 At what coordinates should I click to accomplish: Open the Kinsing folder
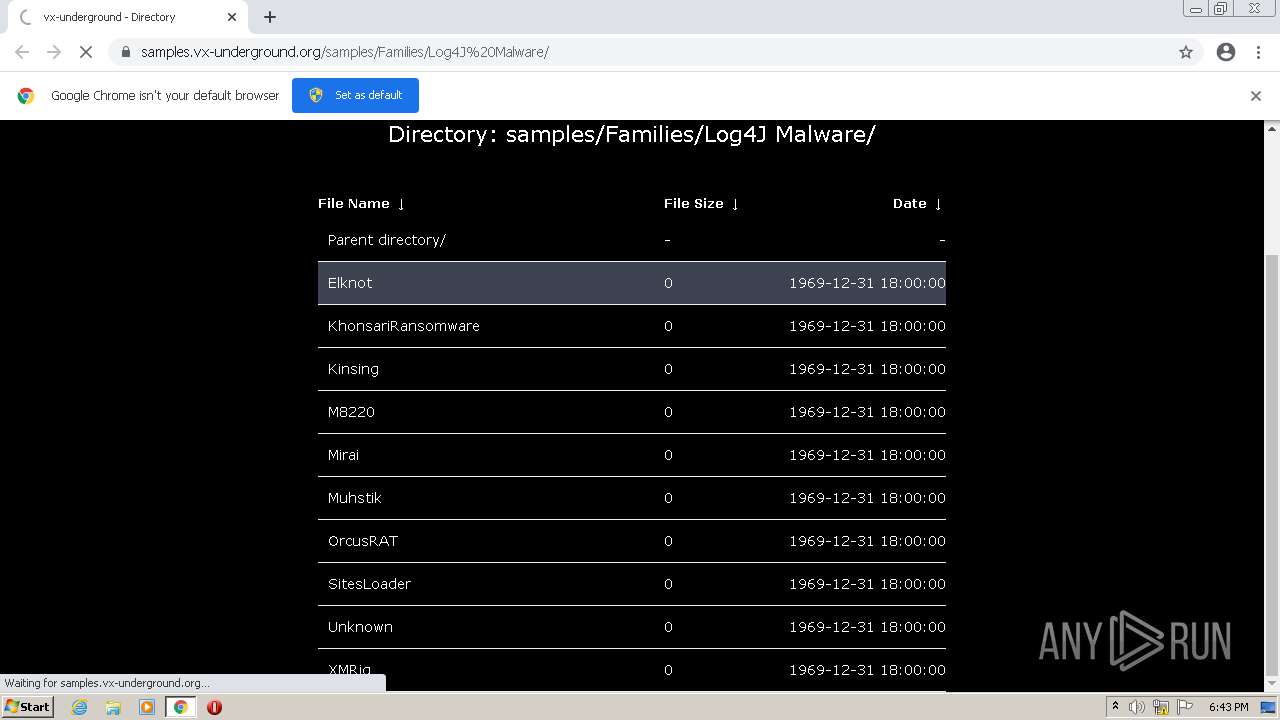(x=353, y=369)
